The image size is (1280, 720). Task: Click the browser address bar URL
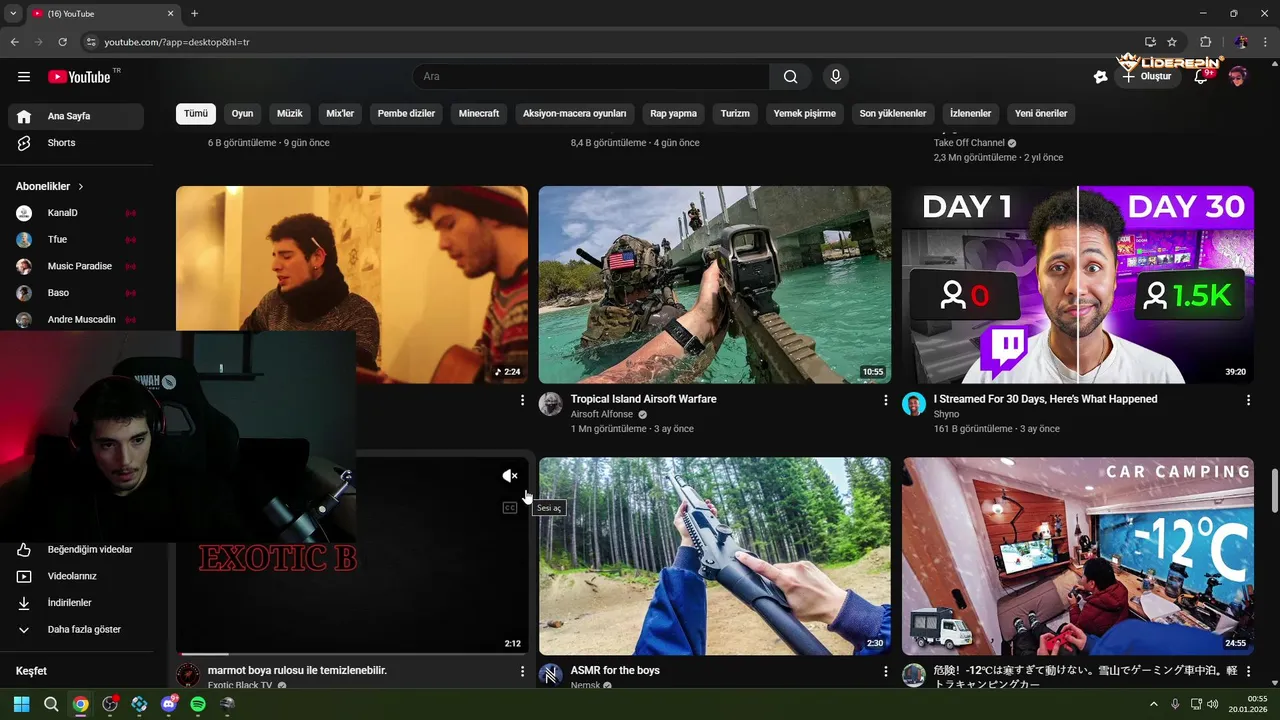[x=177, y=42]
